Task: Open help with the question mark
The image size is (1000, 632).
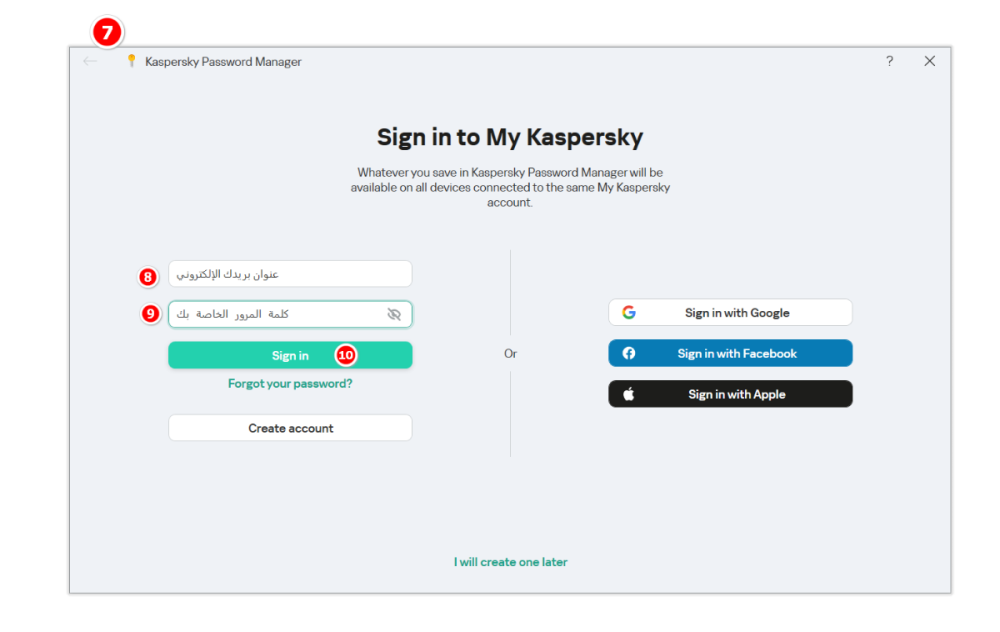Action: [889, 61]
